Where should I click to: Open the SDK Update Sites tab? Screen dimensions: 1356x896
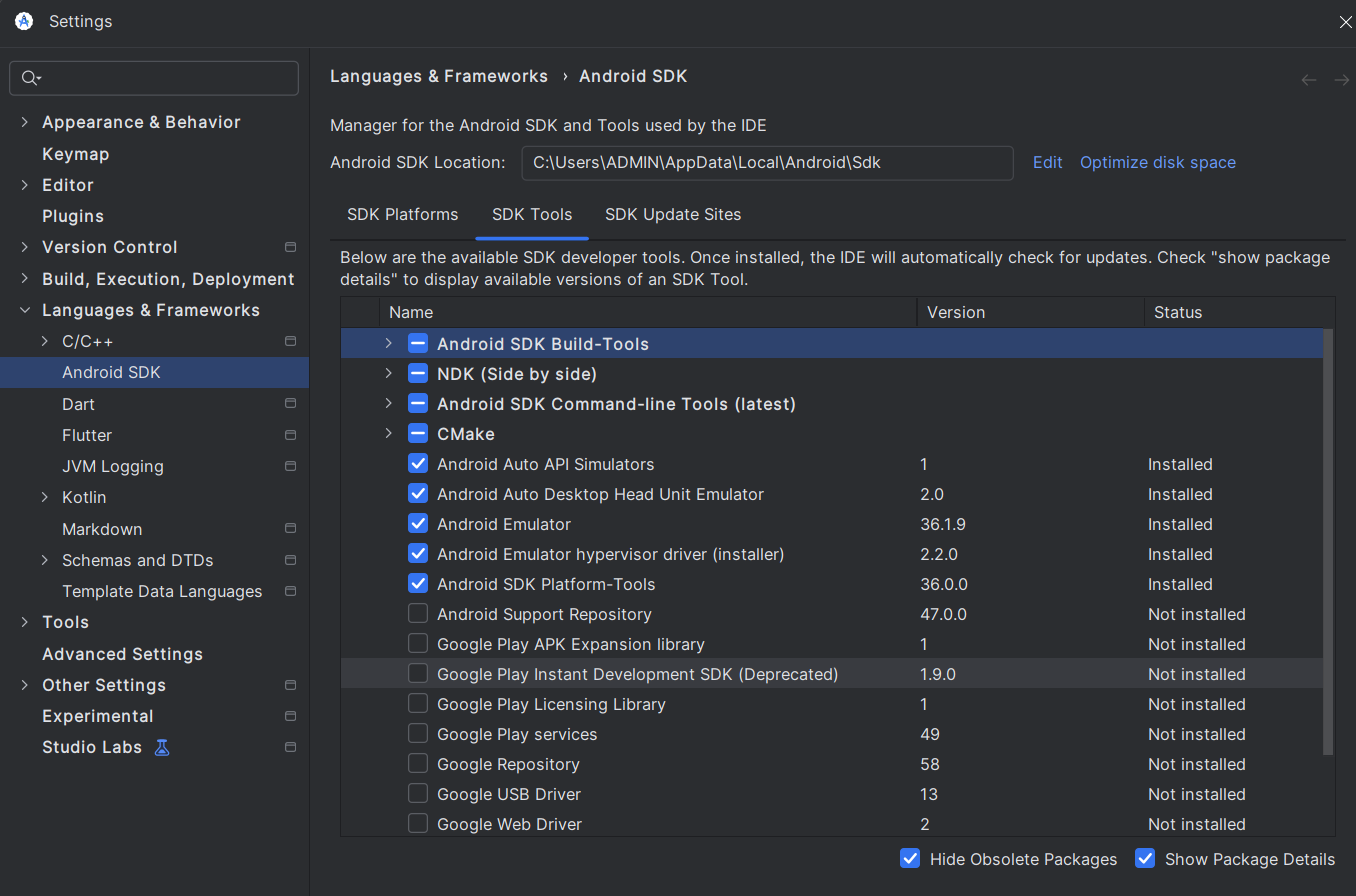(x=673, y=215)
